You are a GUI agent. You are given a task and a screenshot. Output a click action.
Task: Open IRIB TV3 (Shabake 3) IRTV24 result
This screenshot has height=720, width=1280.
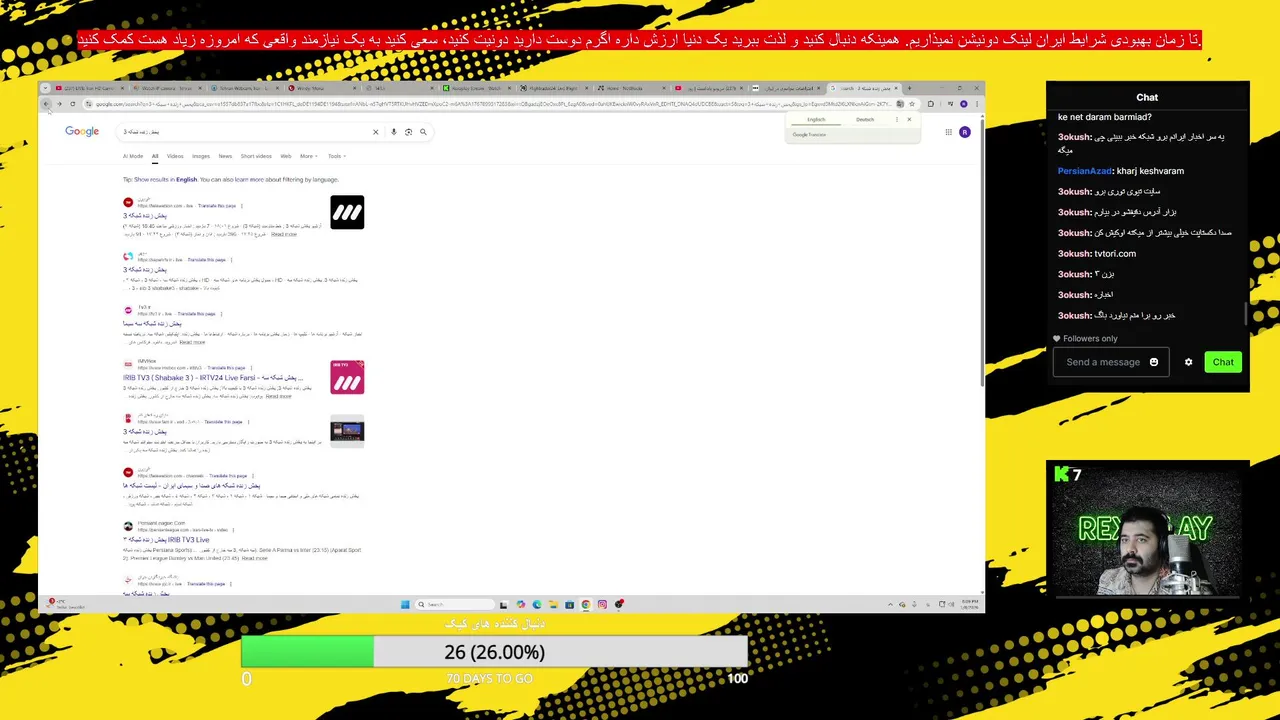213,378
